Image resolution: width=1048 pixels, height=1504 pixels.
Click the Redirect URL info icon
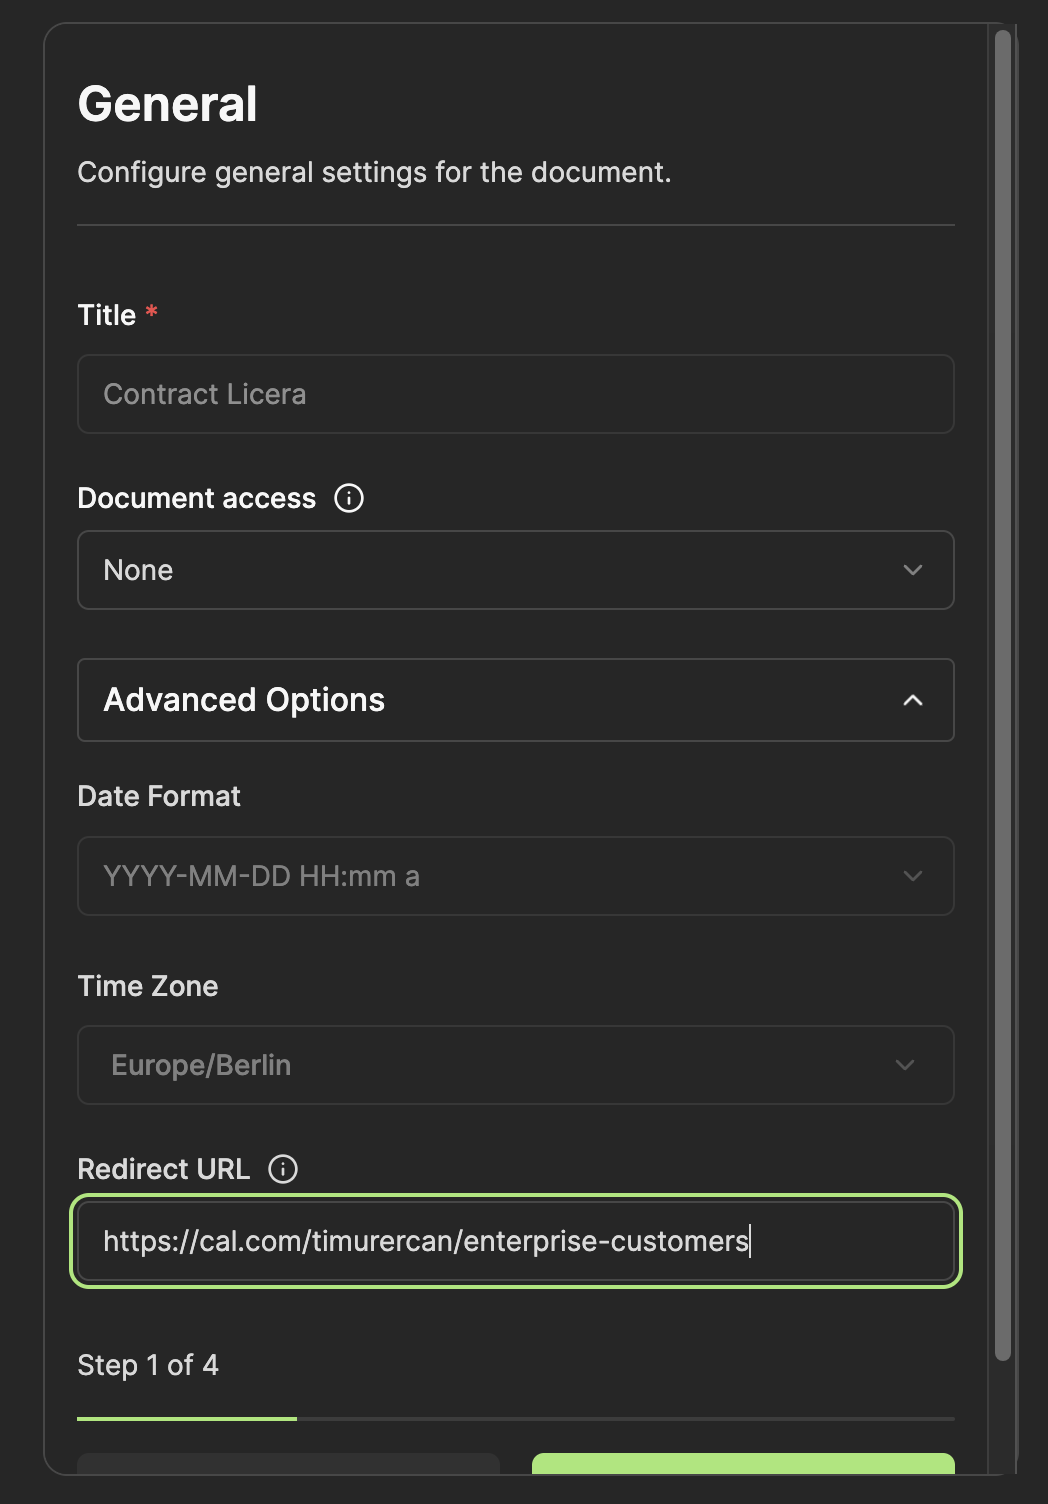point(283,1169)
